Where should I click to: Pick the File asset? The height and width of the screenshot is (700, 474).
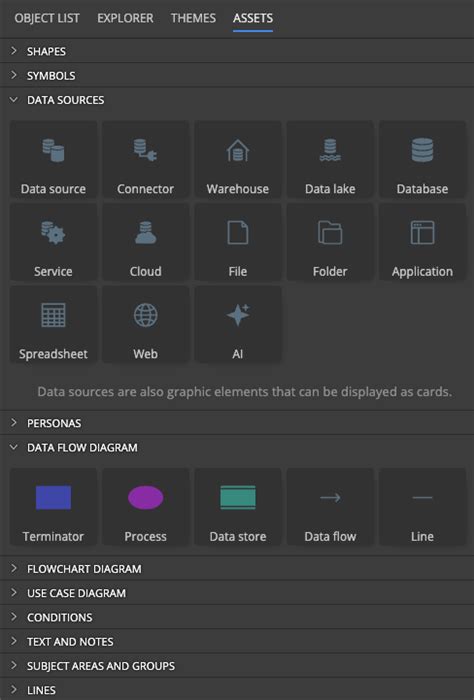tap(238, 242)
